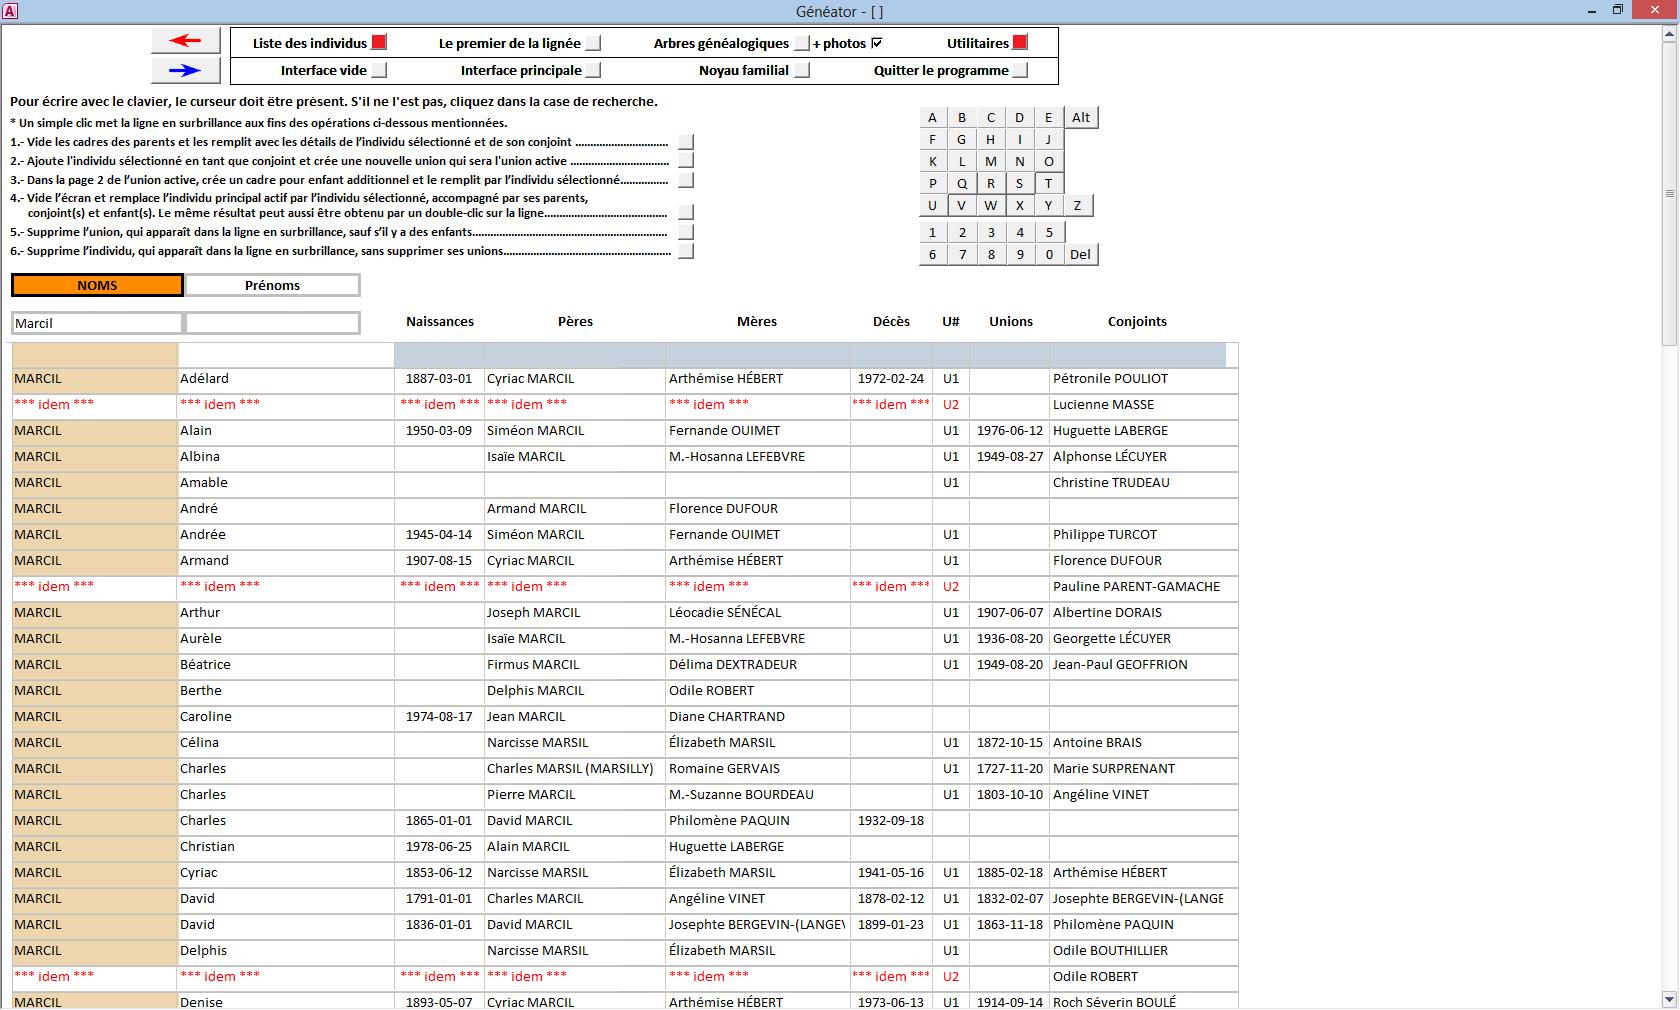
Task: Click father Charles MARSIL (MARSILLY)
Action: pyautogui.click(x=570, y=769)
